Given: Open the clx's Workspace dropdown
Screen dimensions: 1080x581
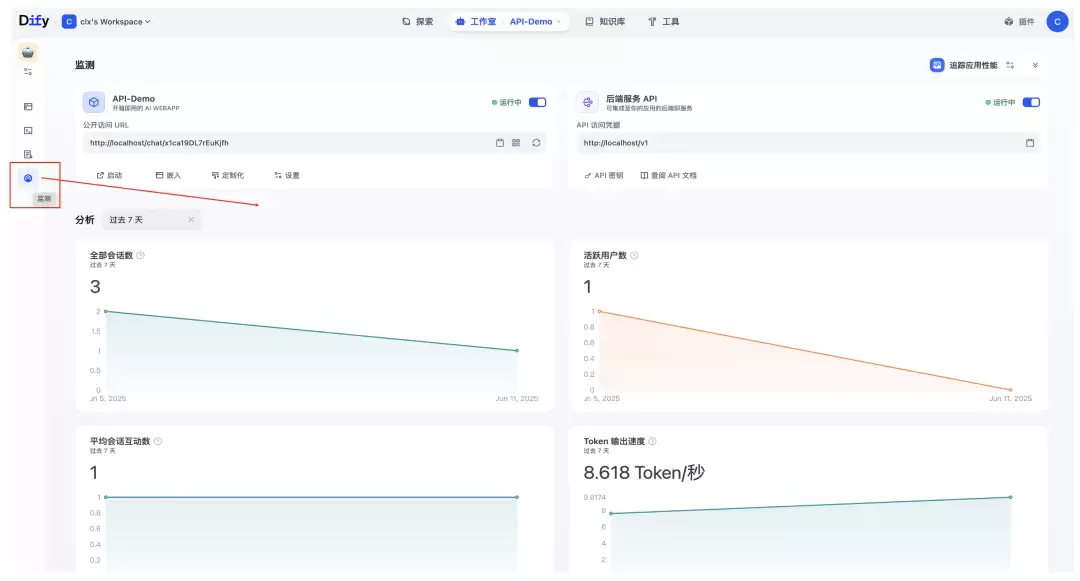Looking at the screenshot, I should (x=107, y=22).
